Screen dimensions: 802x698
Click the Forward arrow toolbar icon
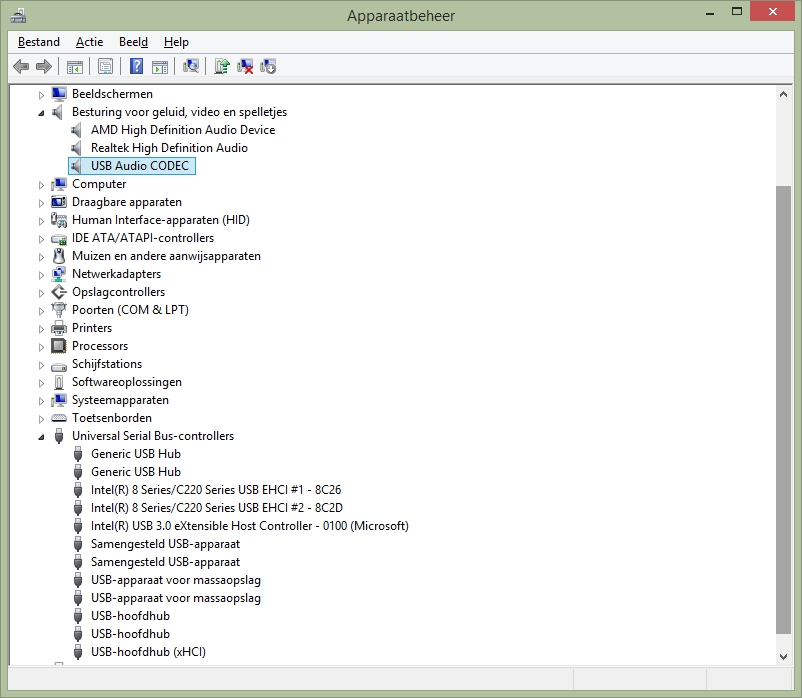coord(44,66)
